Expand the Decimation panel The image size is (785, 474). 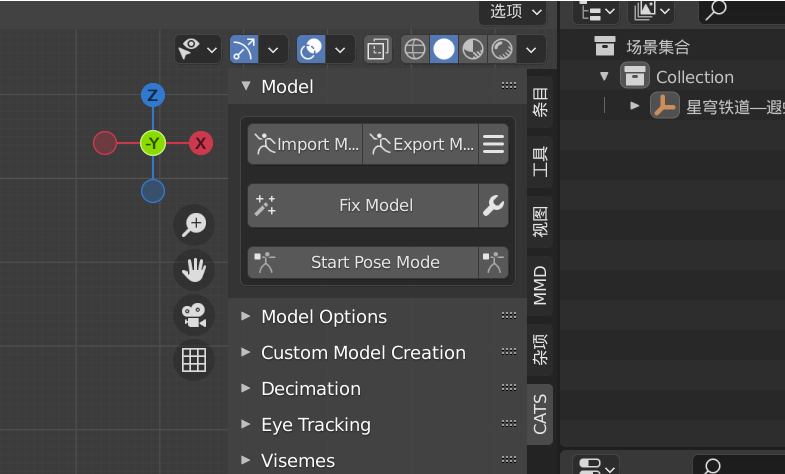coord(310,389)
